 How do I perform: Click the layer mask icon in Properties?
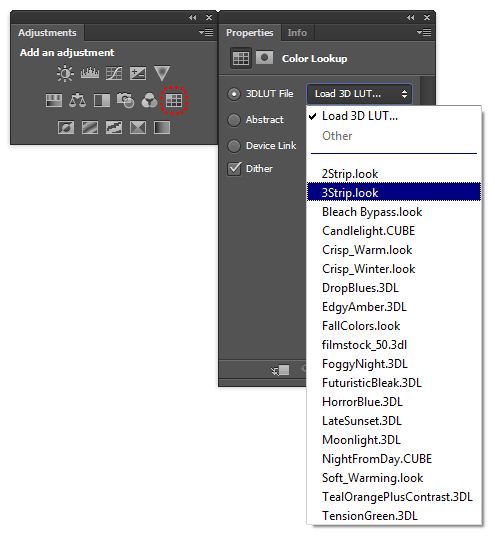[x=264, y=58]
